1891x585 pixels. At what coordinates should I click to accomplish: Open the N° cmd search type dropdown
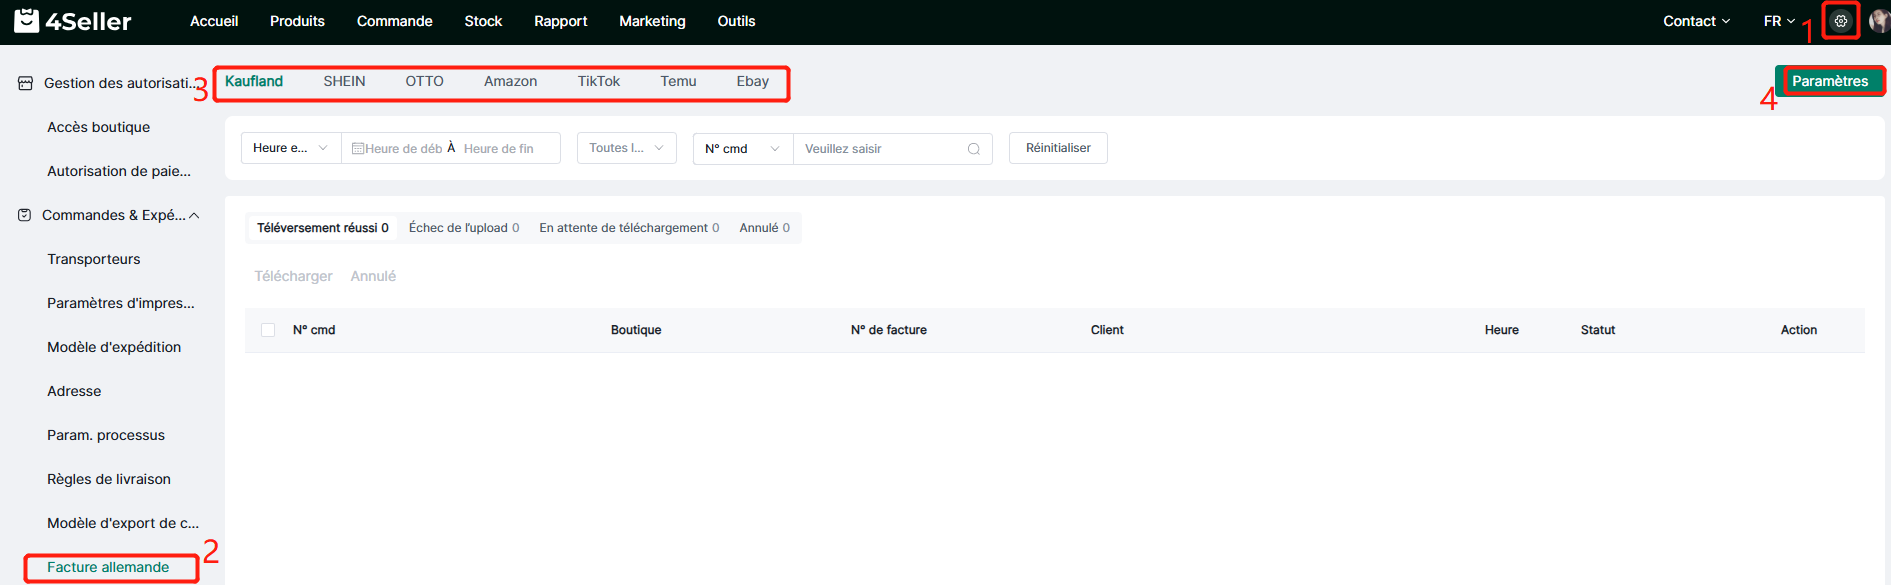742,148
